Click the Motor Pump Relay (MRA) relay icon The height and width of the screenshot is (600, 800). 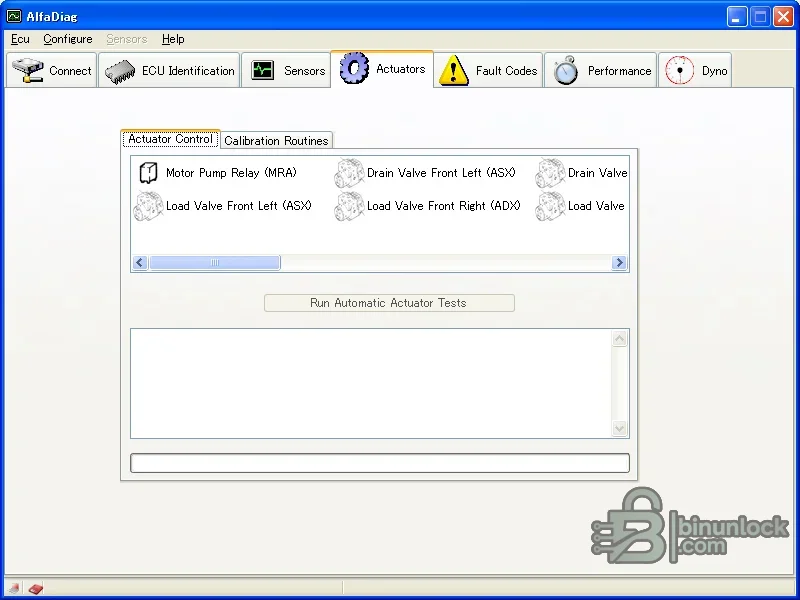coord(148,173)
